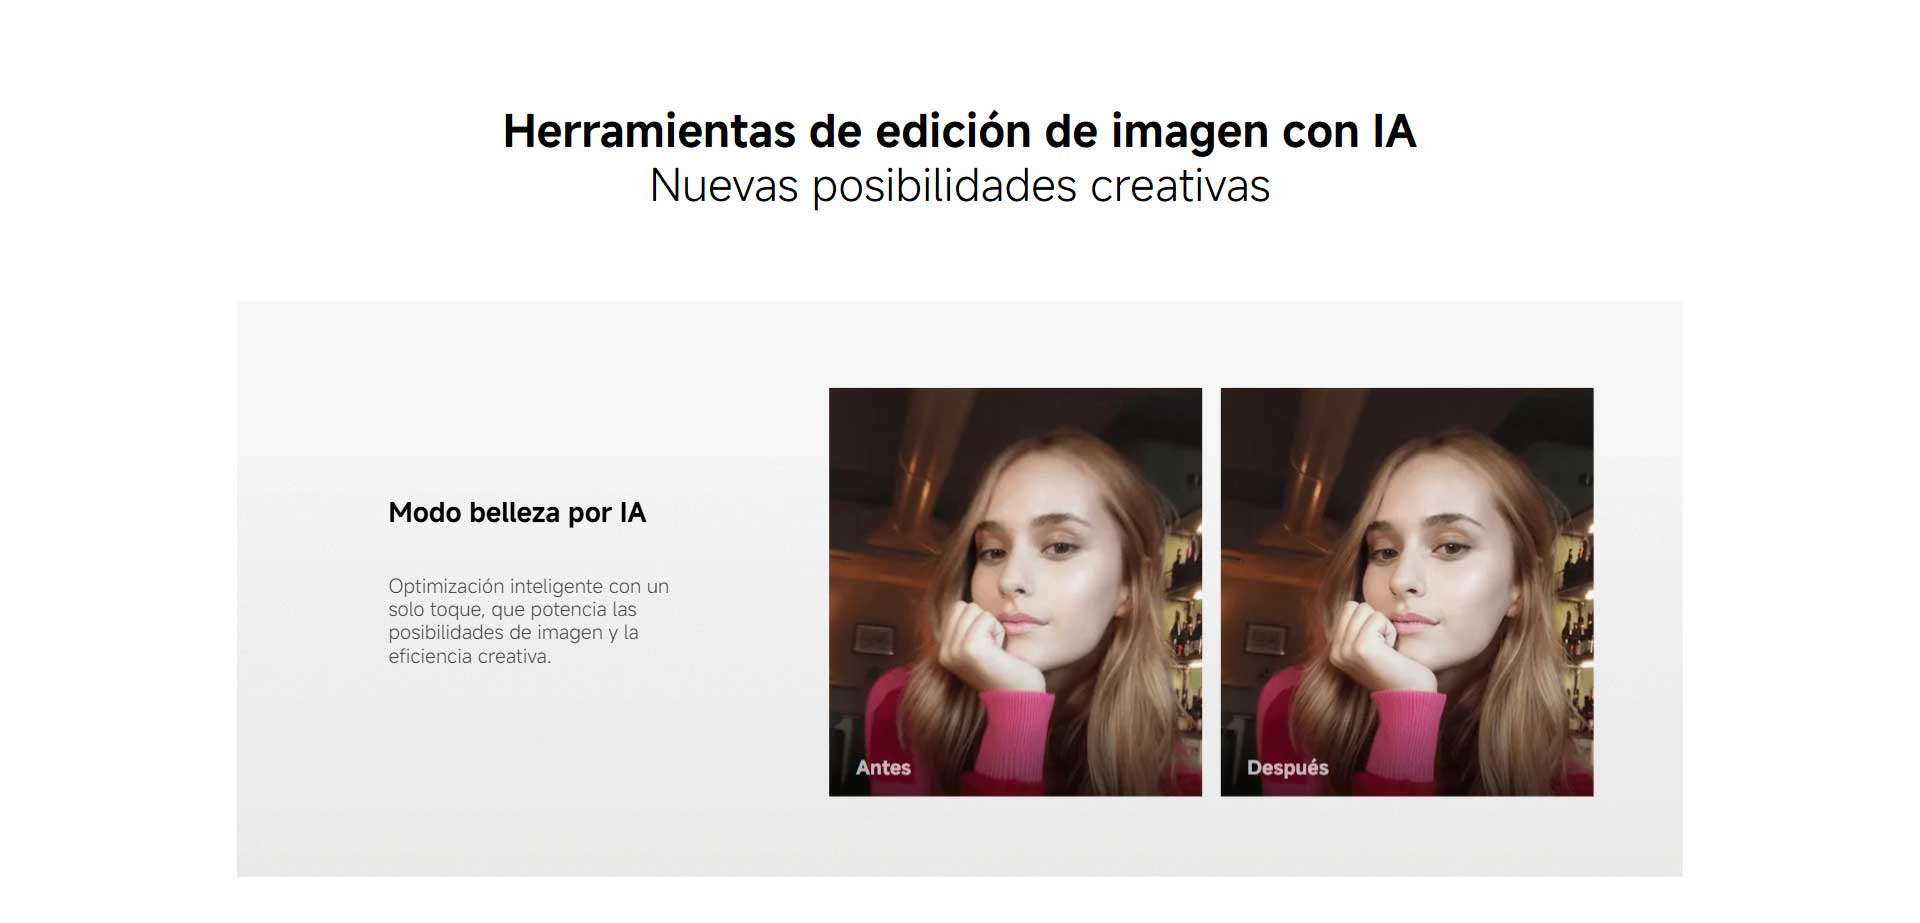Click the bottle shelf in the Antes photo
Screen dimensions: 1920x923
(x=1186, y=620)
